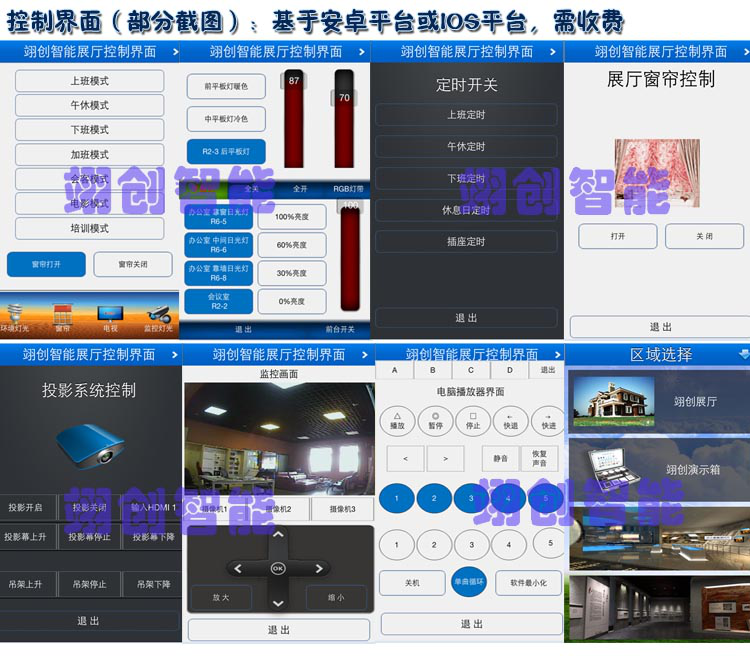Select white circle button 1

pos(397,544)
